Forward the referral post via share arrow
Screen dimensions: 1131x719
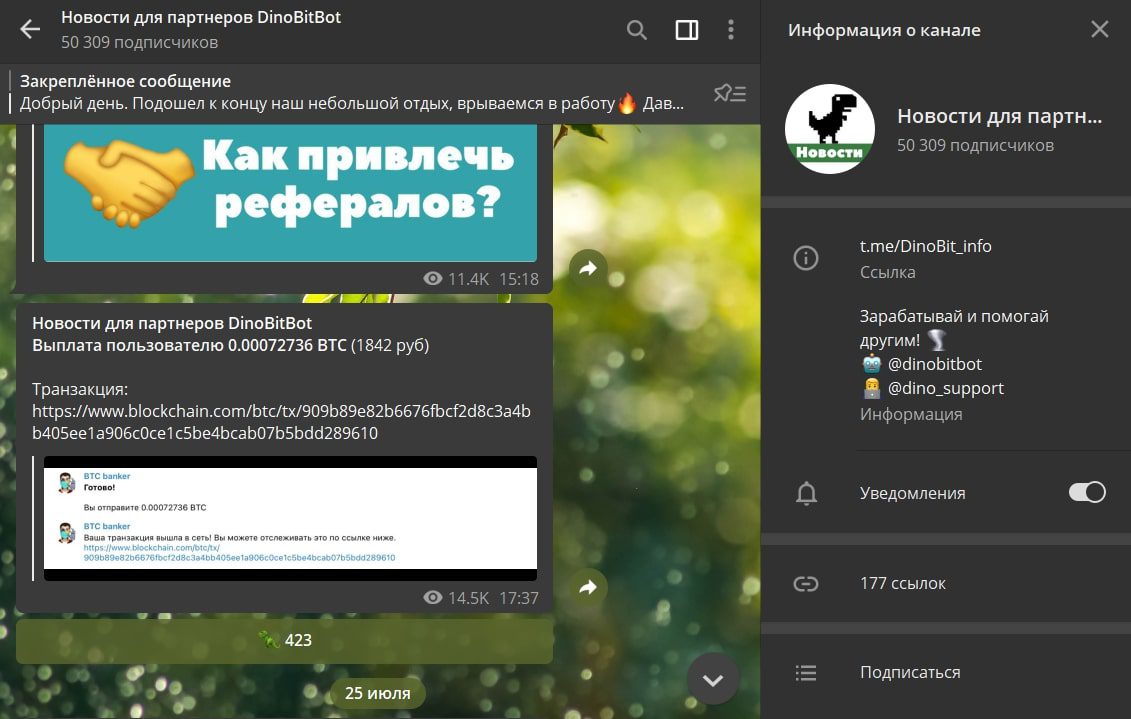589,268
